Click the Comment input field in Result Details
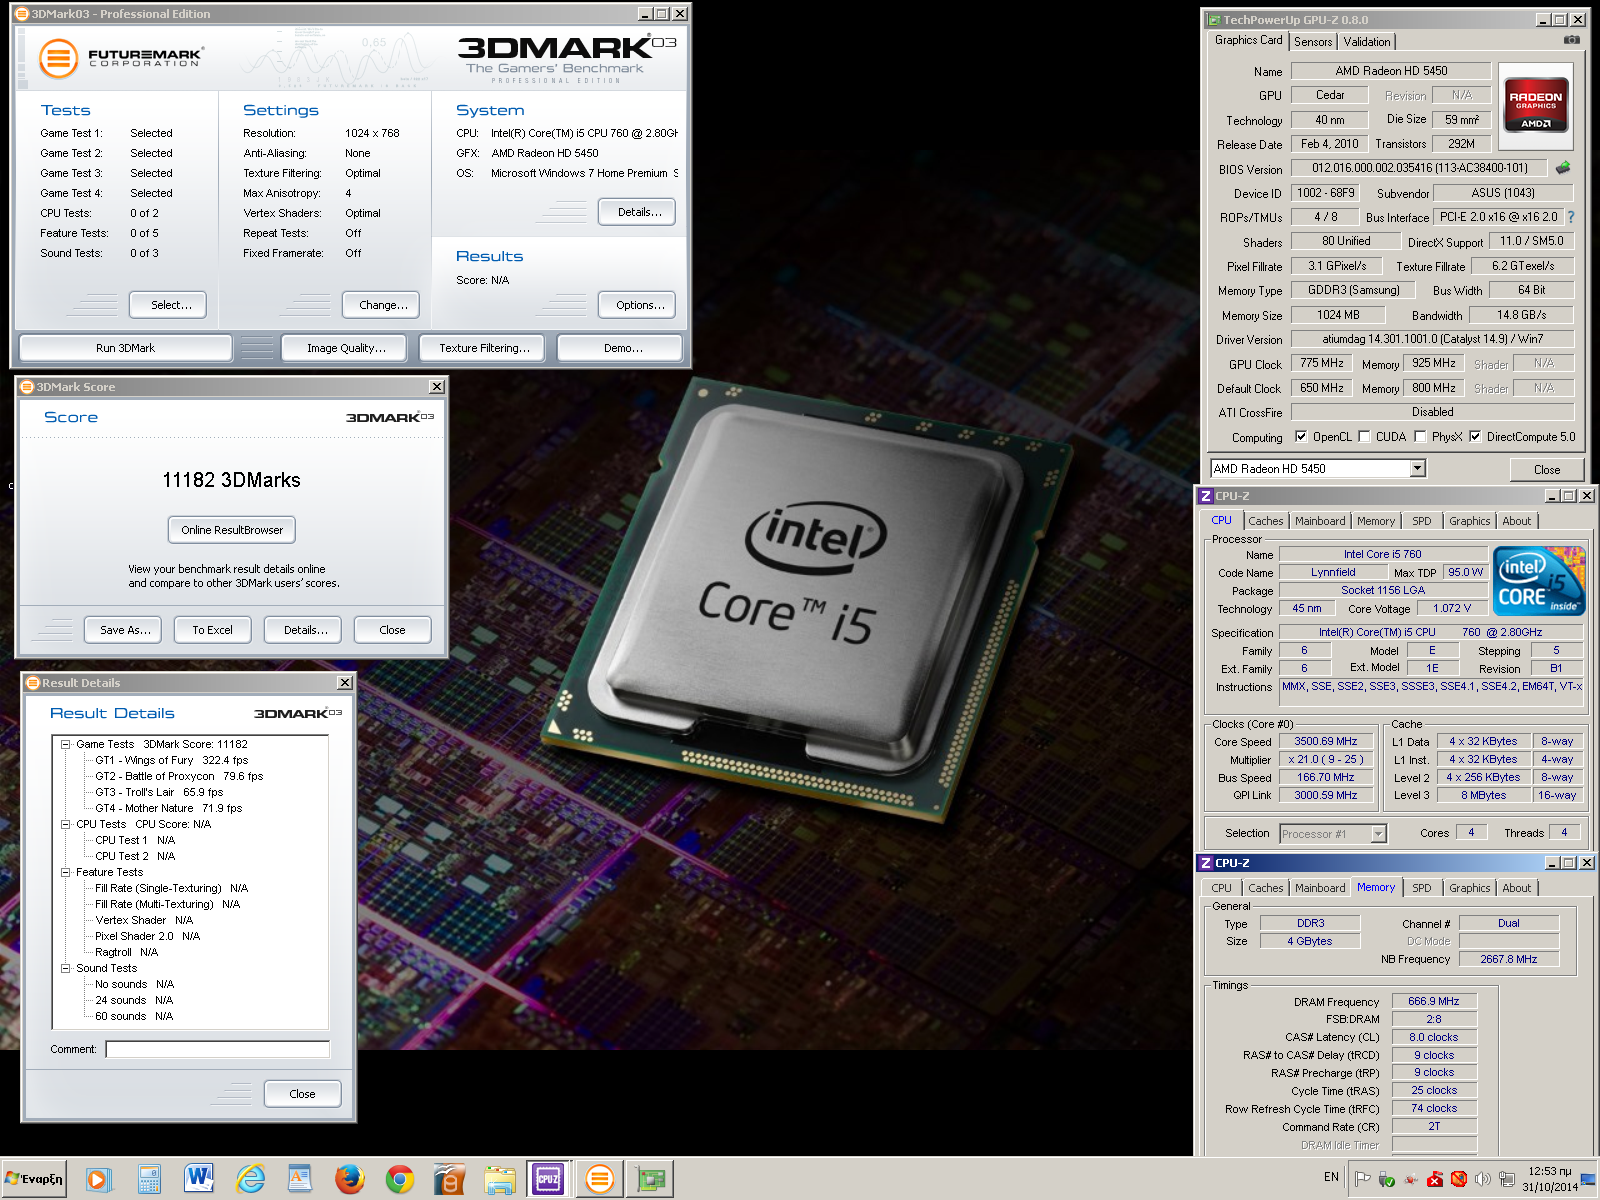1600x1200 pixels. (217, 1049)
